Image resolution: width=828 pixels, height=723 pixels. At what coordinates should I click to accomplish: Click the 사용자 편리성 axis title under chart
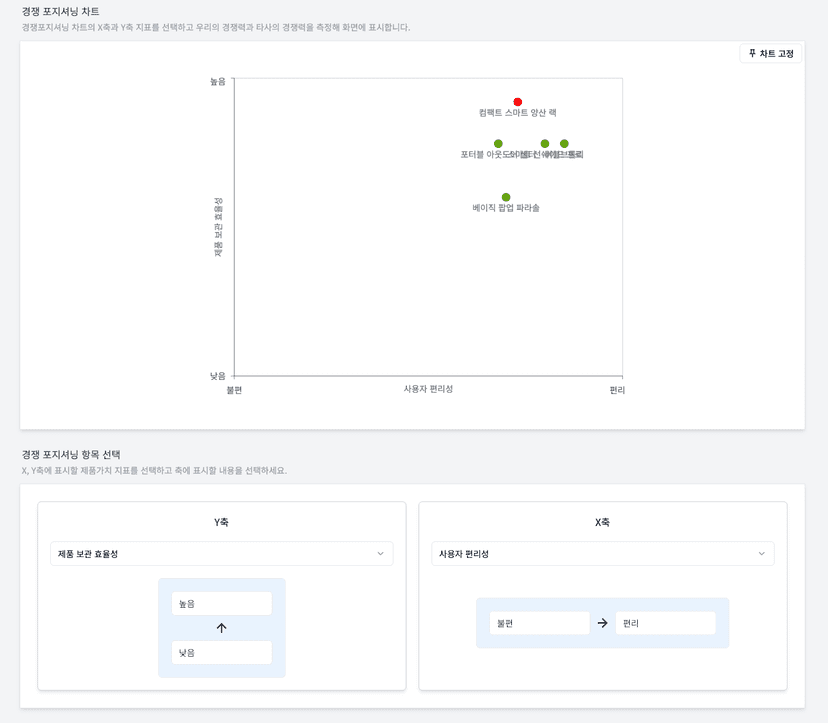428,389
